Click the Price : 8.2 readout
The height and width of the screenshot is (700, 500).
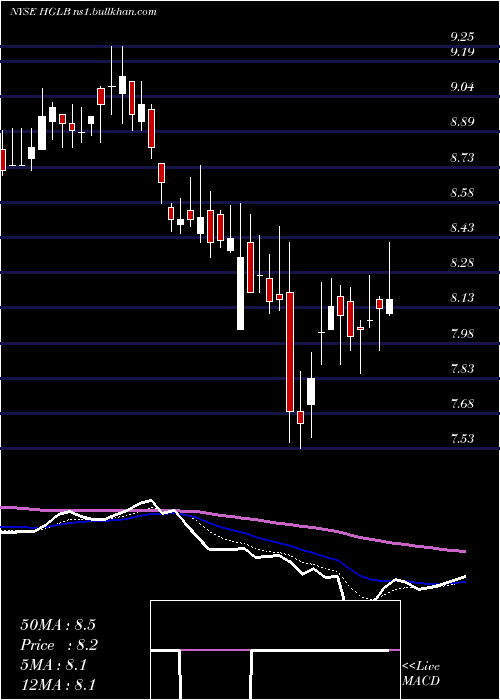pyautogui.click(x=59, y=645)
